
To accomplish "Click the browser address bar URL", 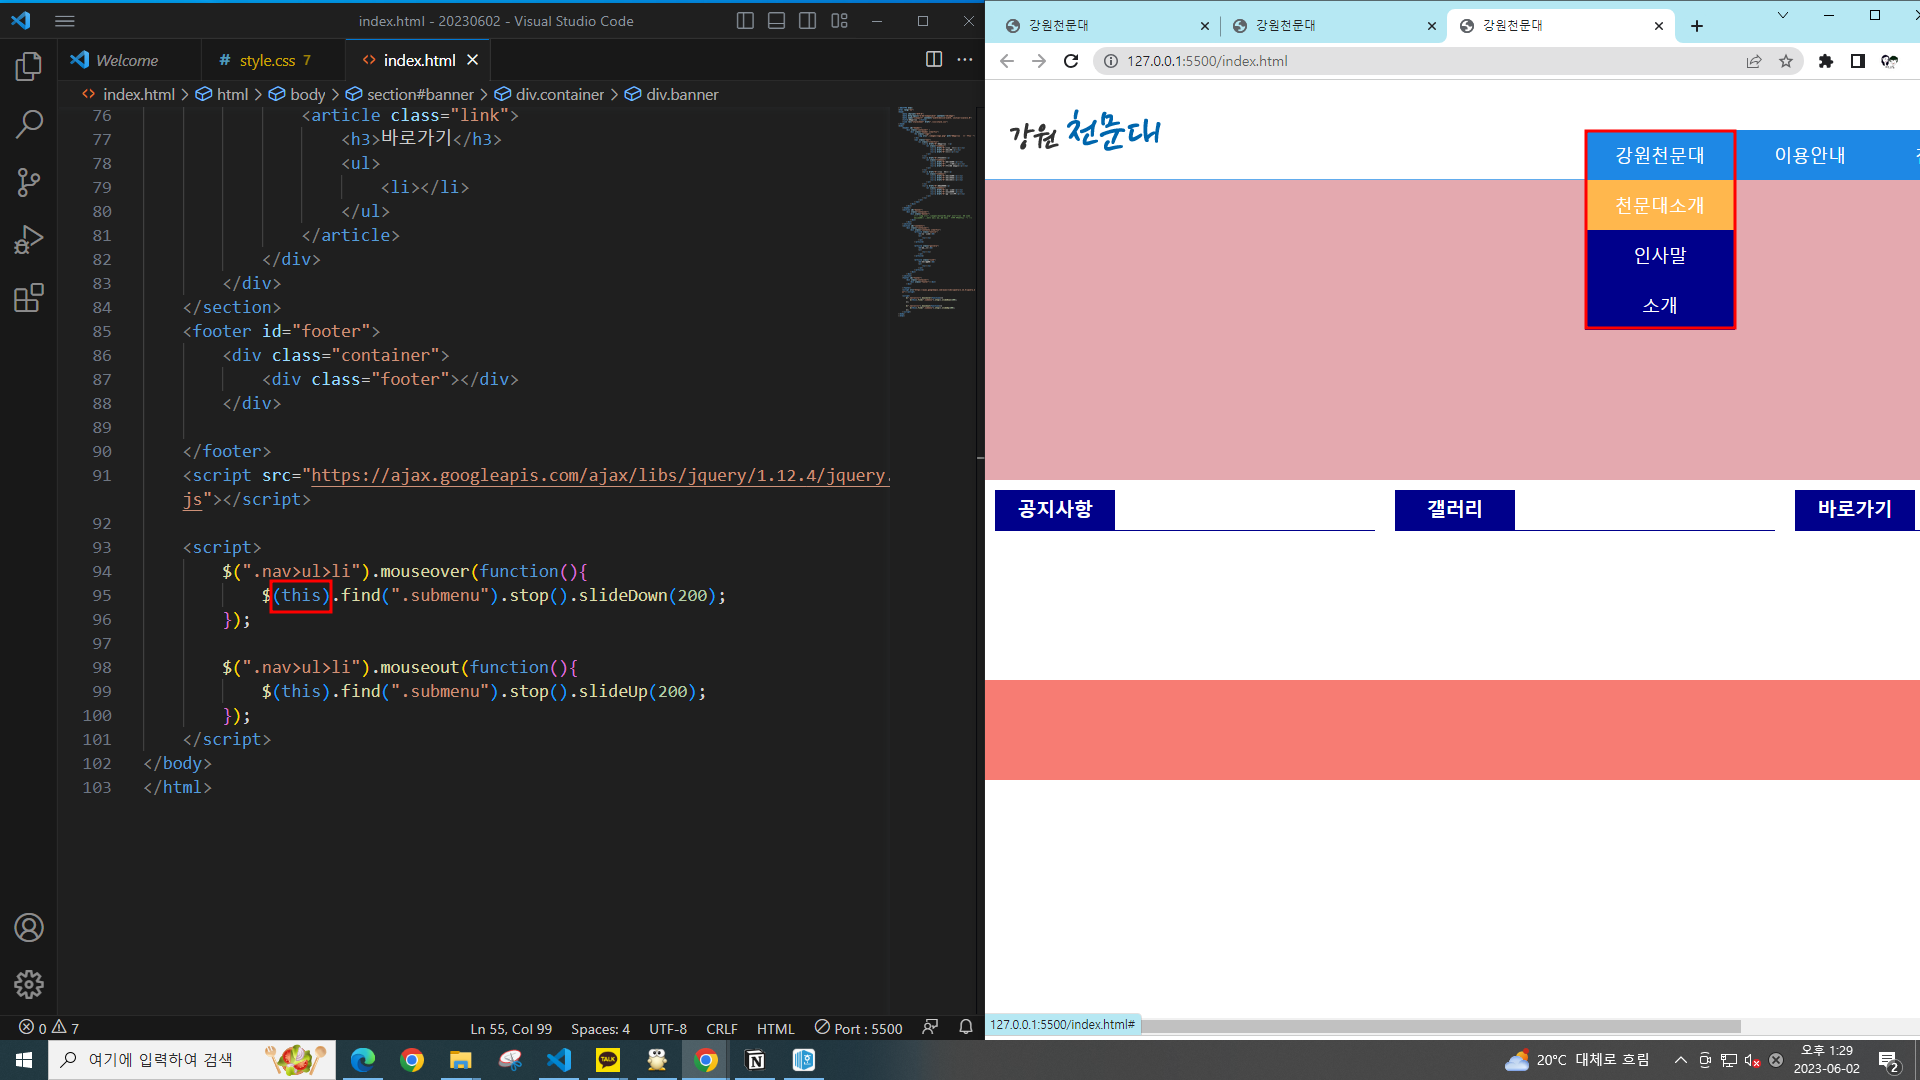I will click(1207, 61).
